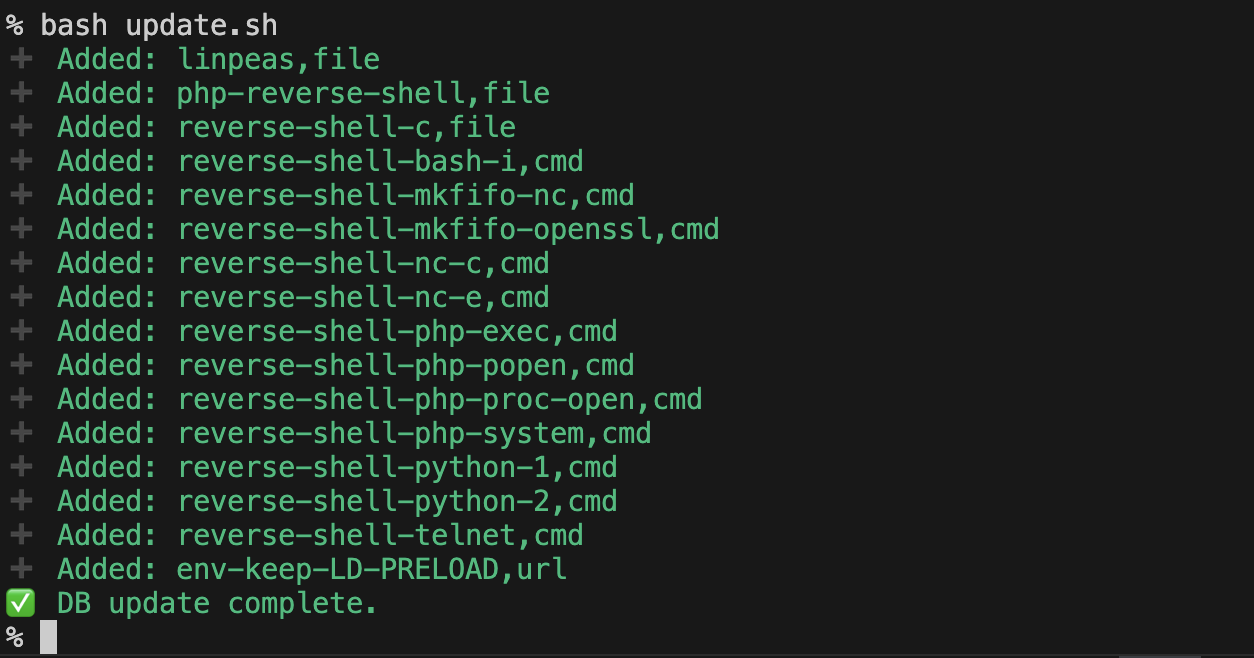
Task: Click the plus icon beside reverse-shell-bash-i,cmd
Action: pos(21,162)
